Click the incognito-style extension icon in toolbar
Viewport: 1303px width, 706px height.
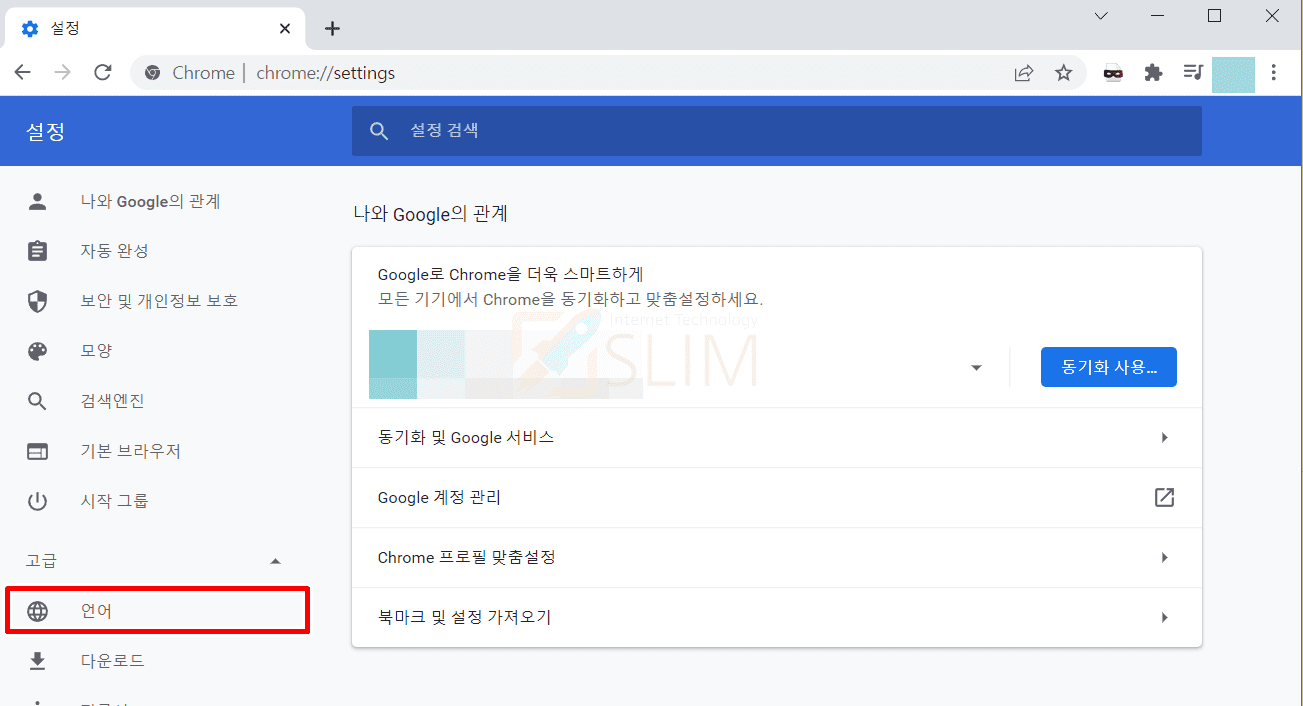1113,73
